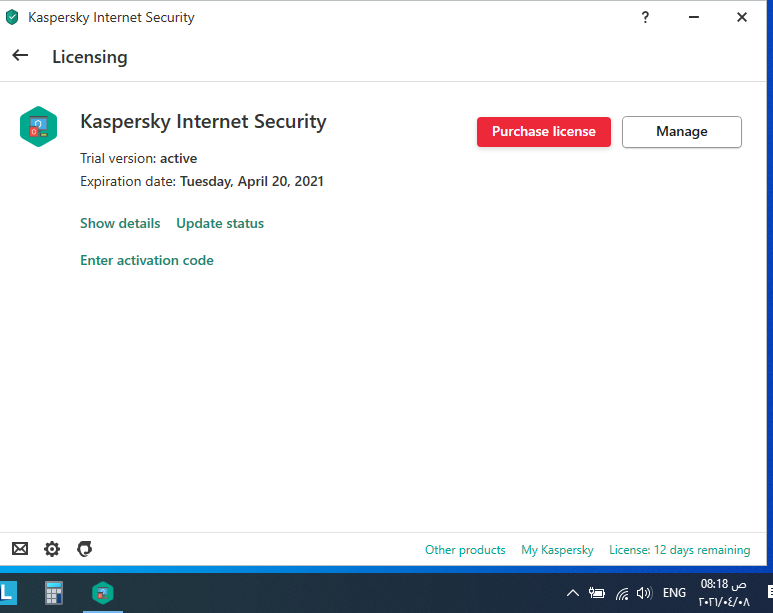The width and height of the screenshot is (773, 613).
Task: Minimize the Kaspersky window
Action: (x=694, y=17)
